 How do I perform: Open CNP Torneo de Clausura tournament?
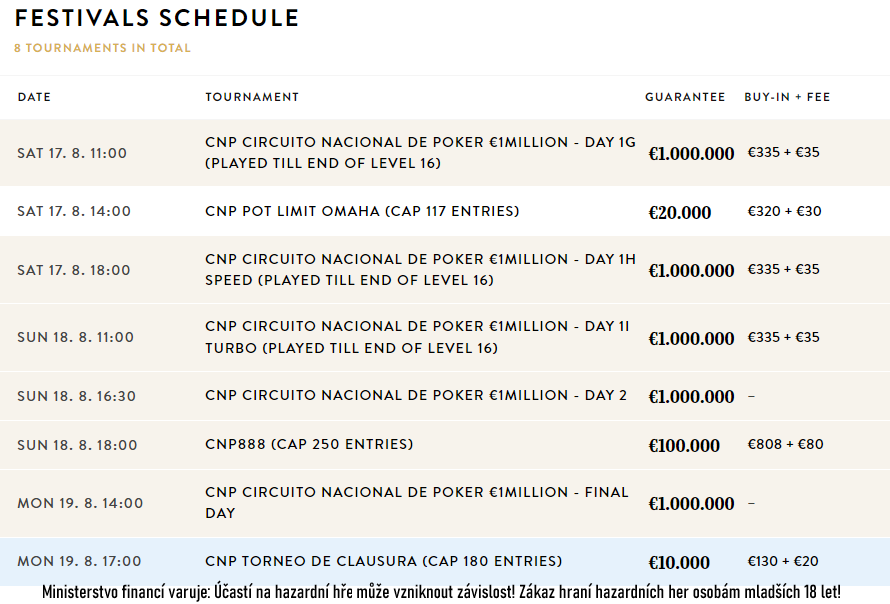383,561
